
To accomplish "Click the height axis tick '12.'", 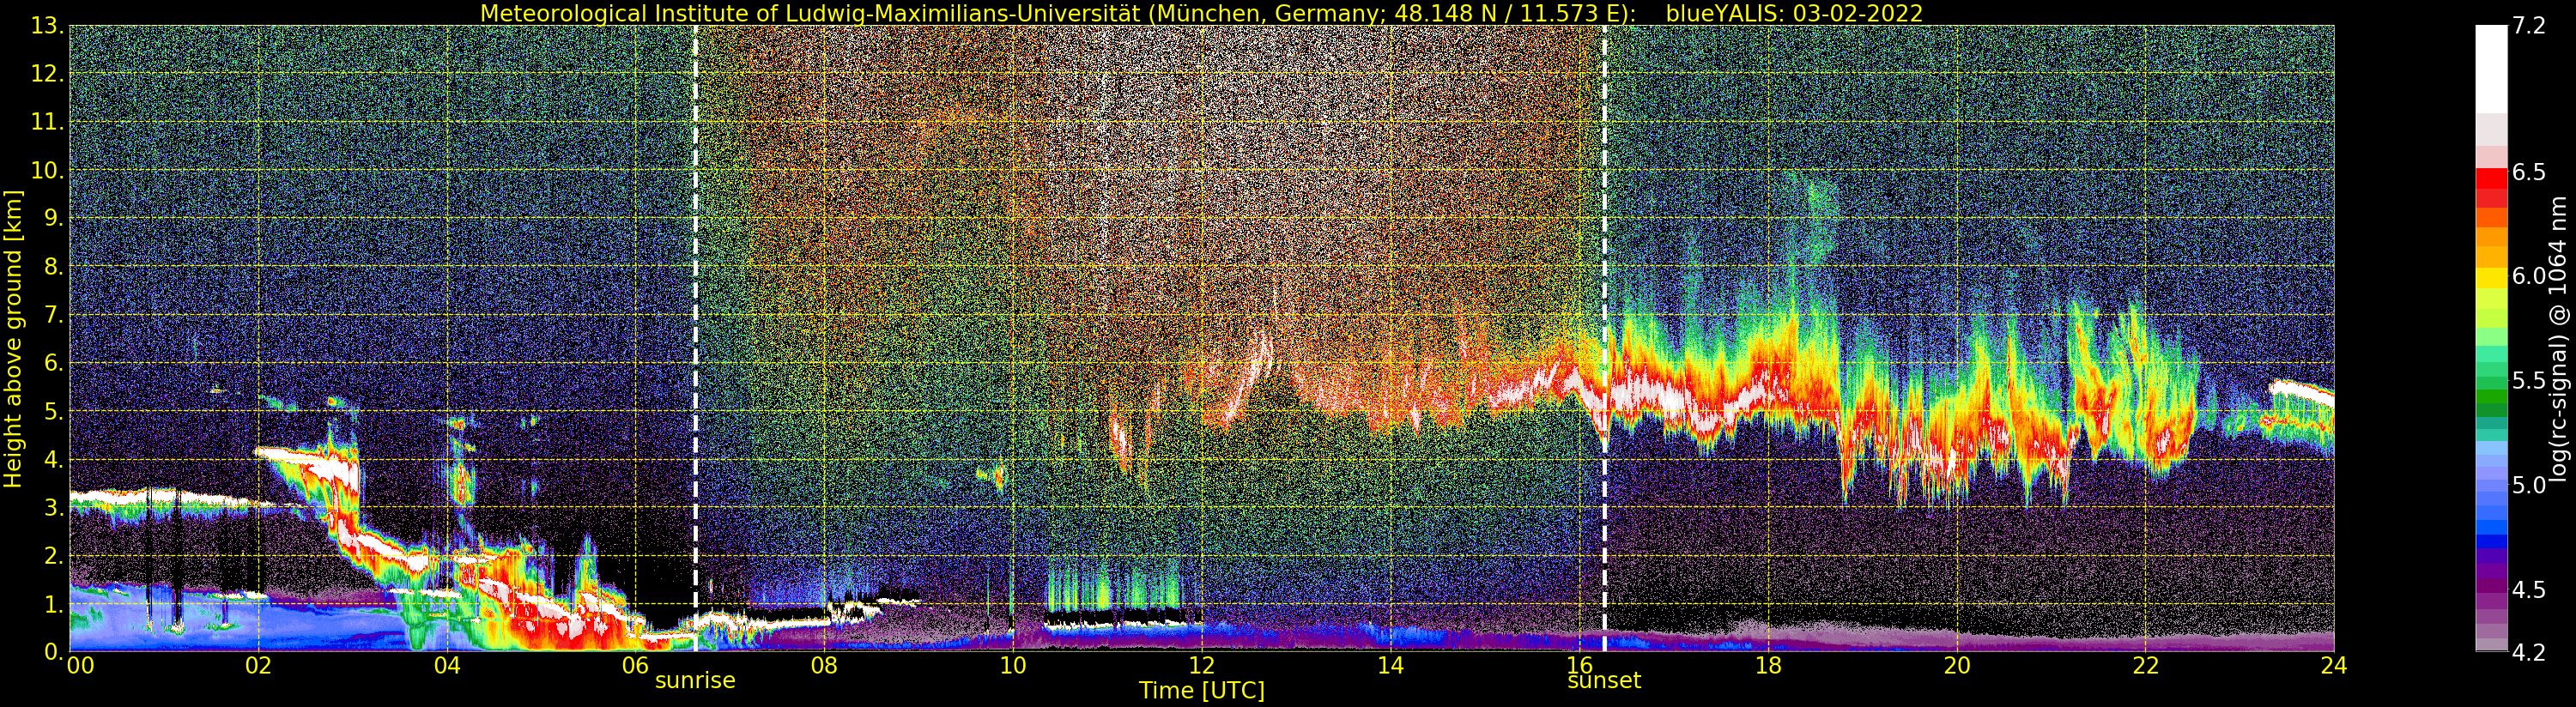I will (48, 73).
